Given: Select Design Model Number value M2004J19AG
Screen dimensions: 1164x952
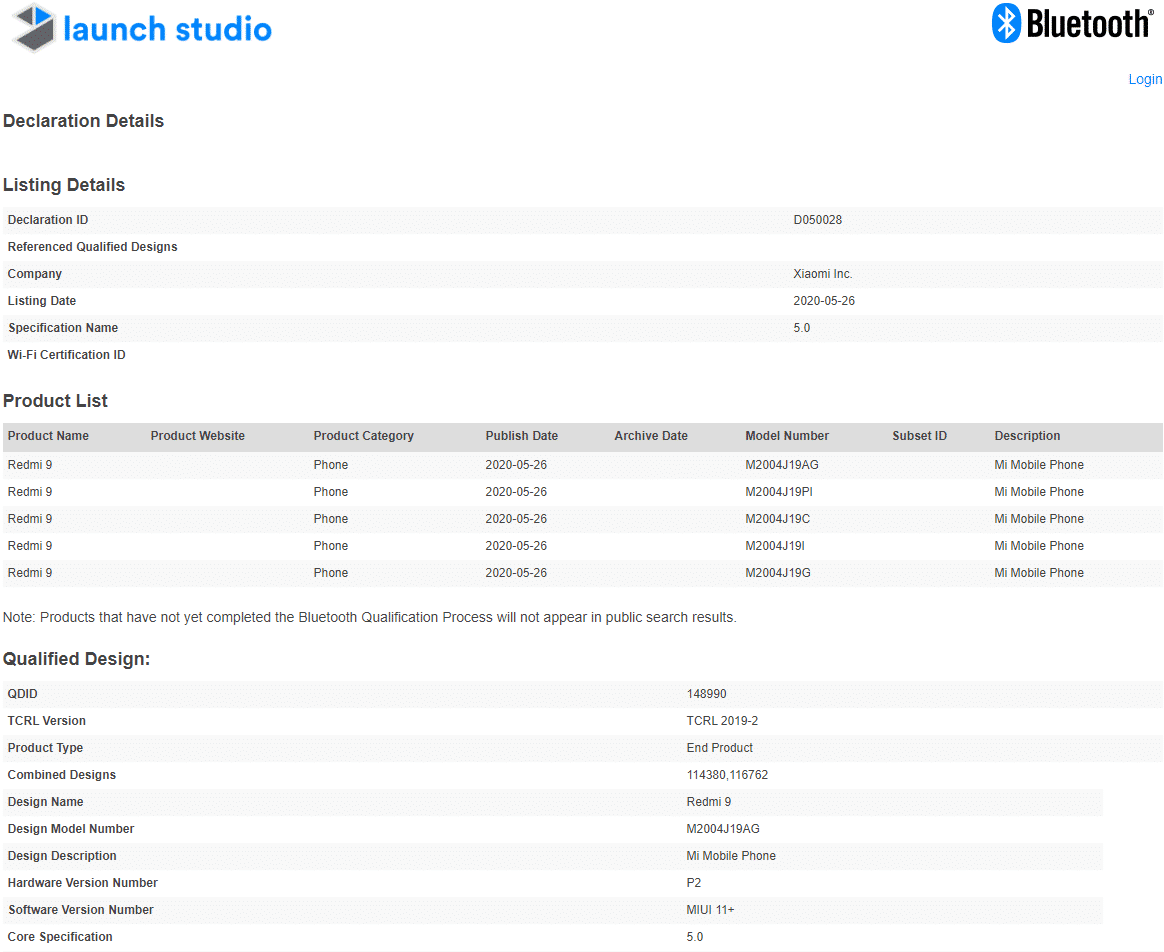Looking at the screenshot, I should click(723, 829).
